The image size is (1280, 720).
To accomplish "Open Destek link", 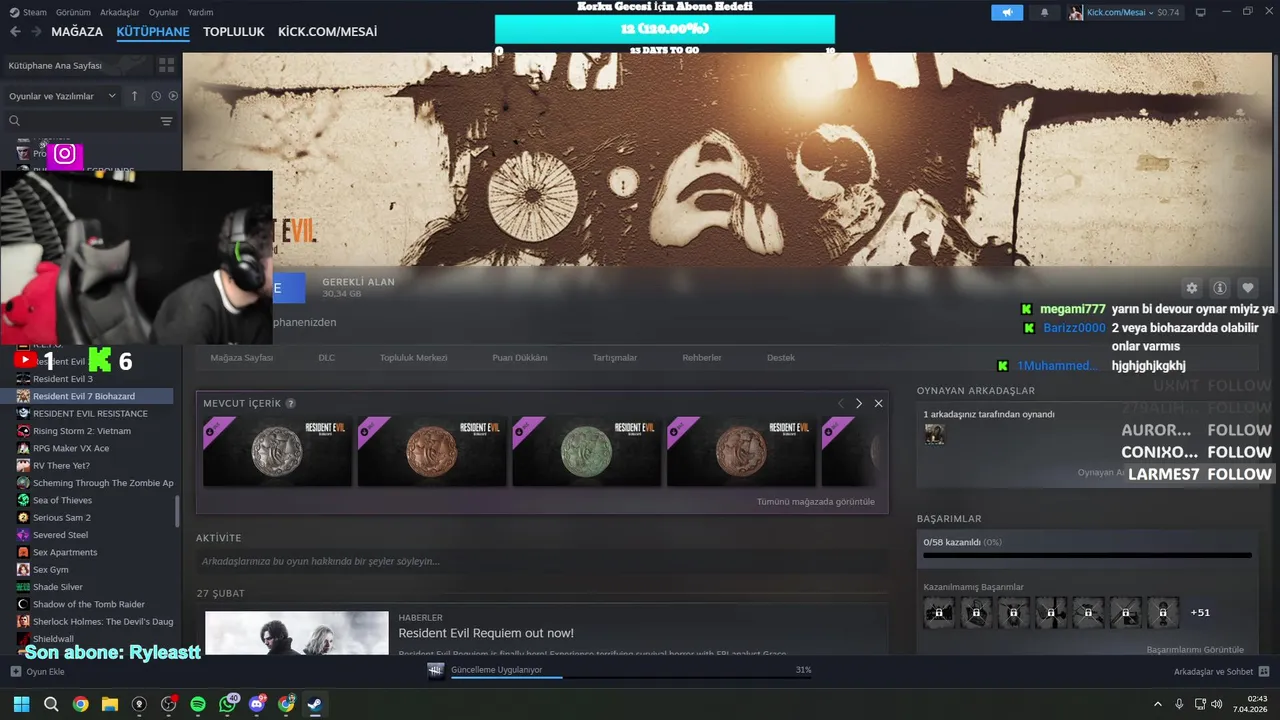I will coord(781,357).
